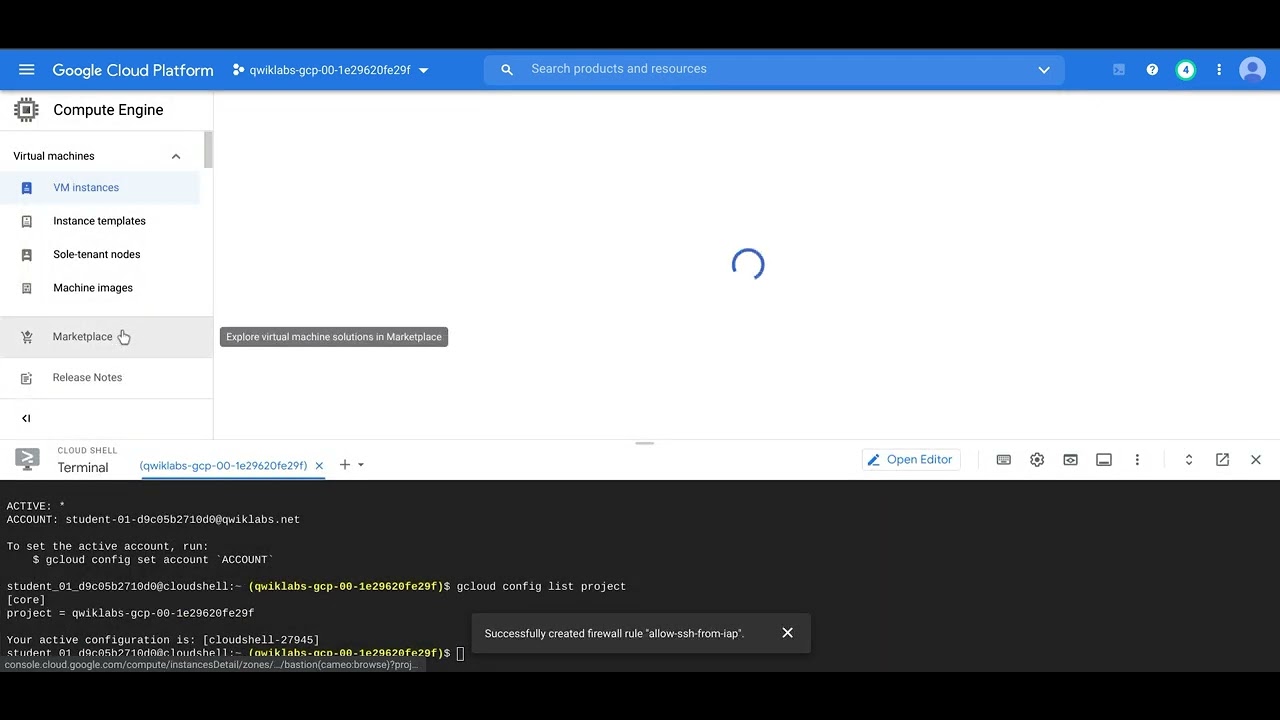1280x720 pixels.
Task: Click the Google Cloud Platform logo text
Action: coord(133,70)
